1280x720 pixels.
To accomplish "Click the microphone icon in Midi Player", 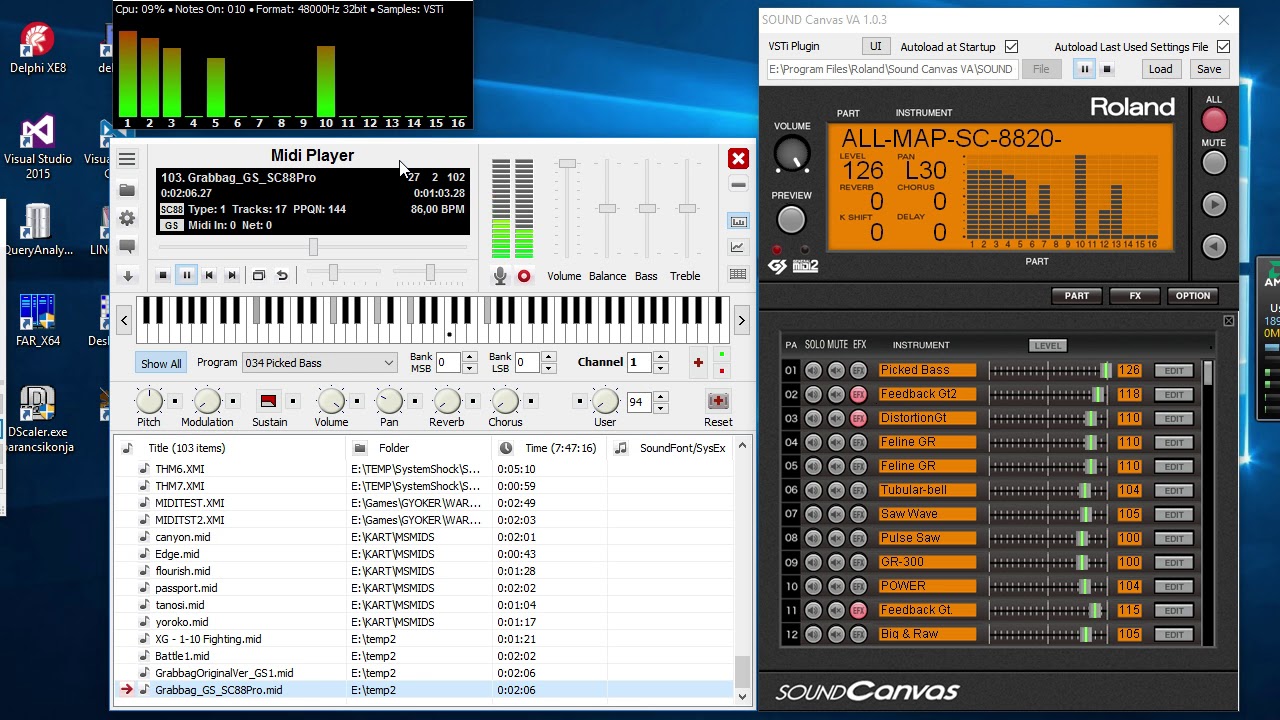I will [500, 276].
